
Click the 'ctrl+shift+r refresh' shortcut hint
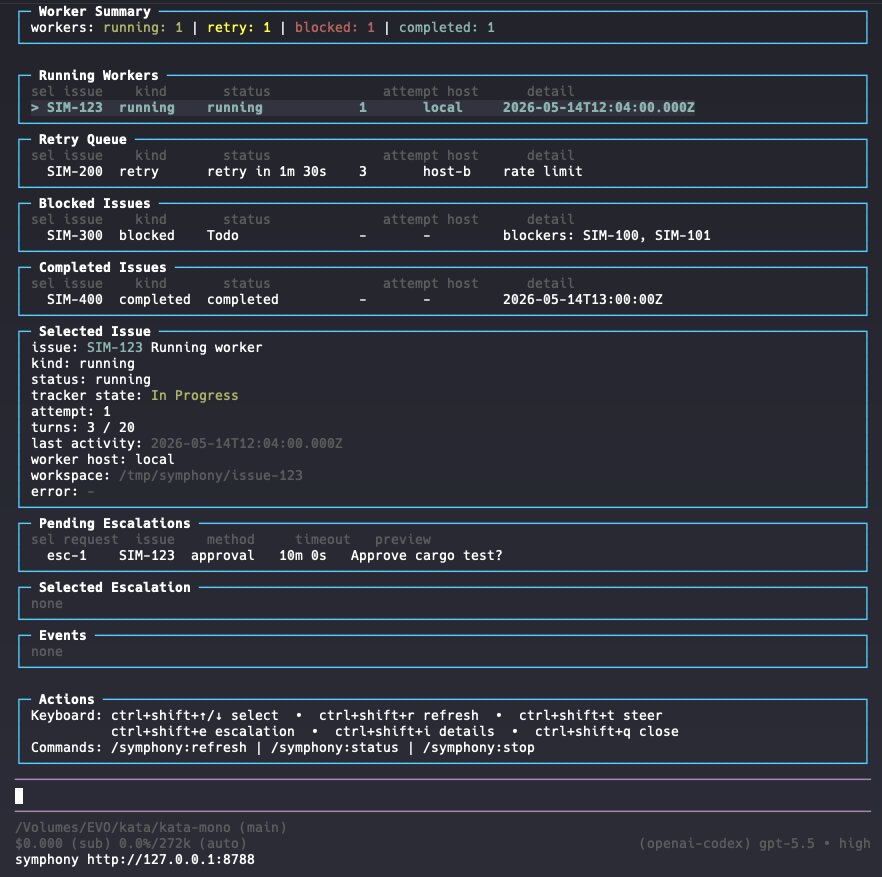pyautogui.click(x=399, y=716)
